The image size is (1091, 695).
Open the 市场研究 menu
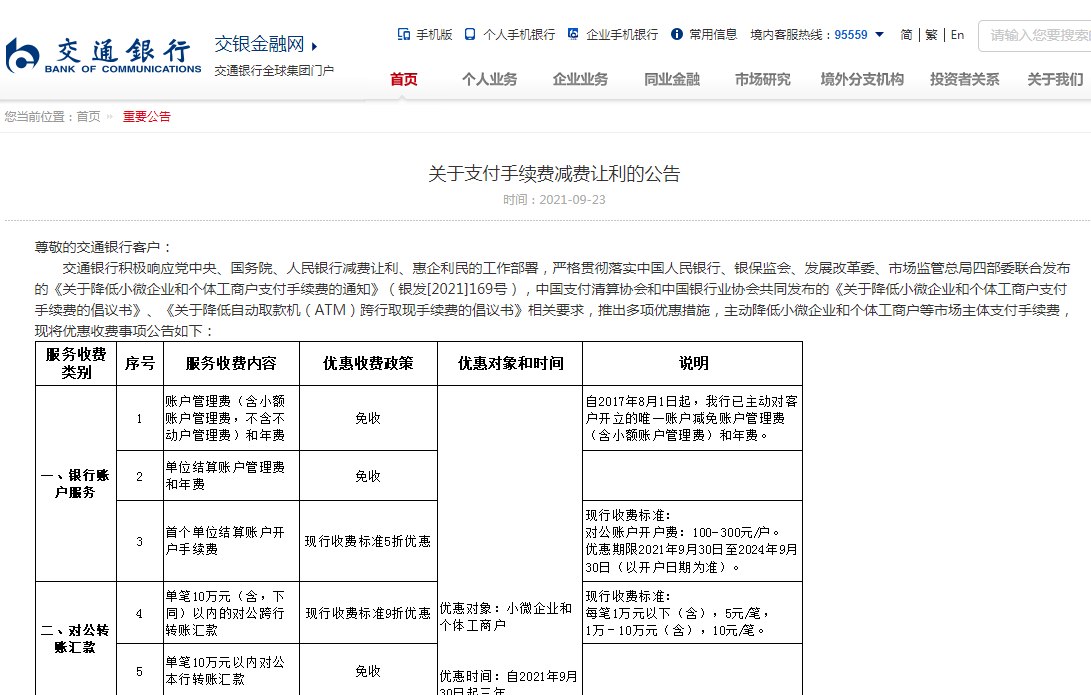tap(763, 79)
